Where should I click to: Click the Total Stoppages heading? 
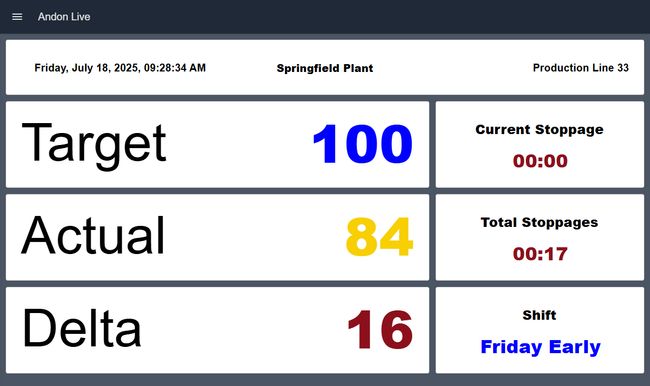click(x=539, y=223)
